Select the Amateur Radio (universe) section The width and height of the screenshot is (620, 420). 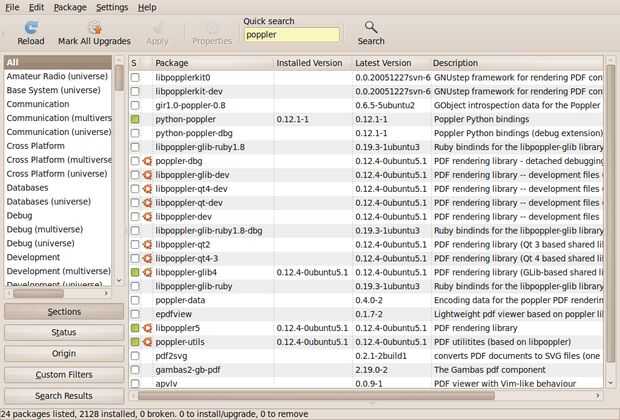pos(58,76)
